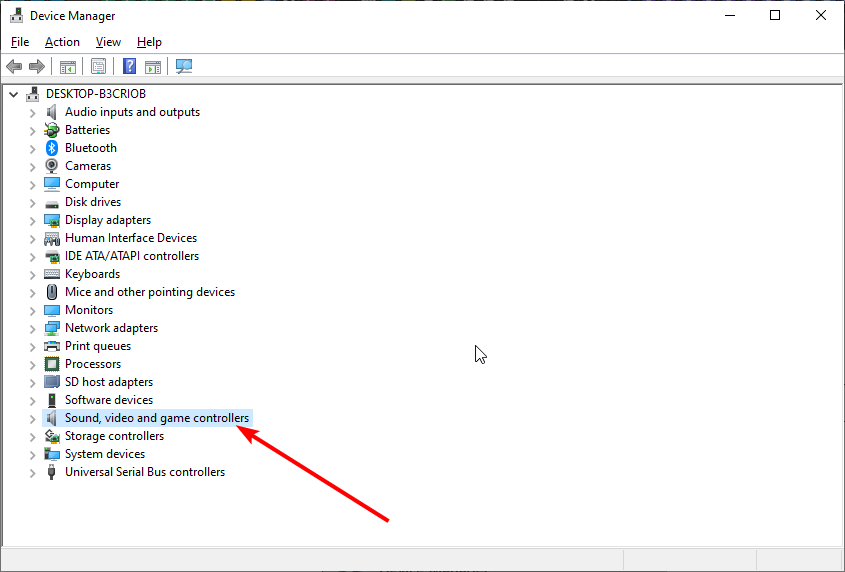Open the Help menu
Screen dimensions: 845x572
coord(149,42)
